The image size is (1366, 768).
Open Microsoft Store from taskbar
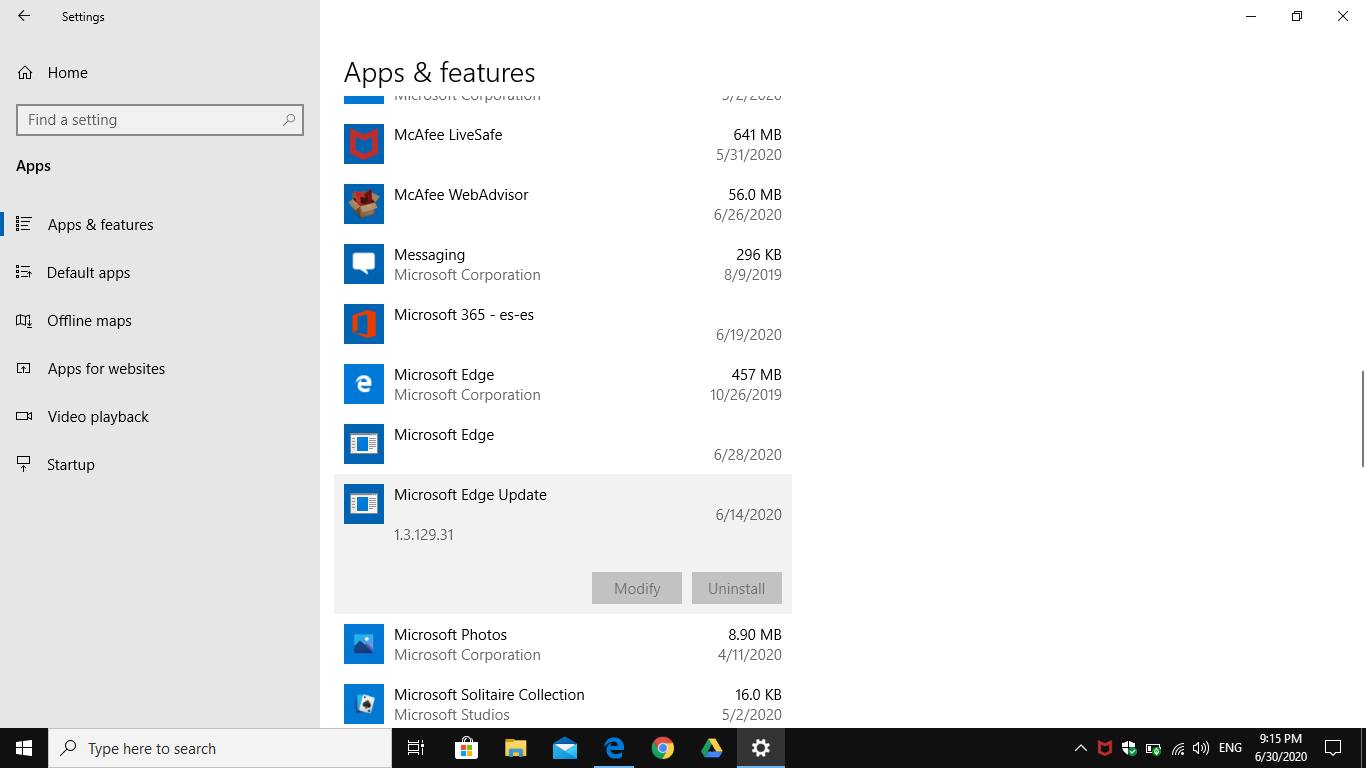pos(466,748)
